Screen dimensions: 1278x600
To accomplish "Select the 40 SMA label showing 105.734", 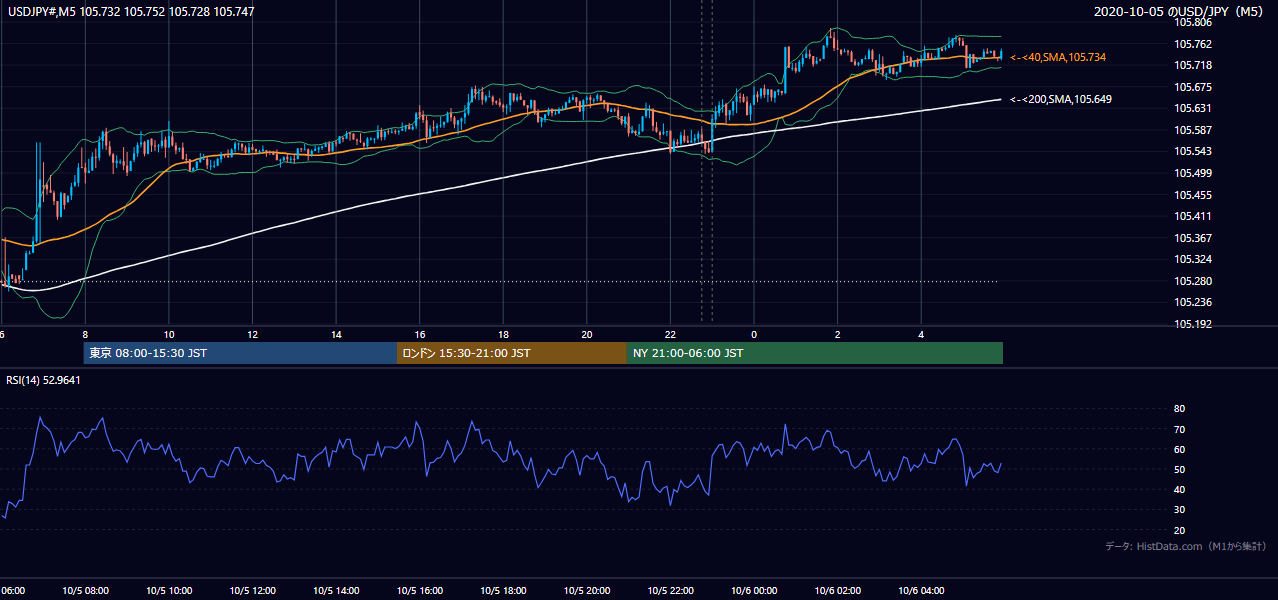I will pyautogui.click(x=1058, y=58).
